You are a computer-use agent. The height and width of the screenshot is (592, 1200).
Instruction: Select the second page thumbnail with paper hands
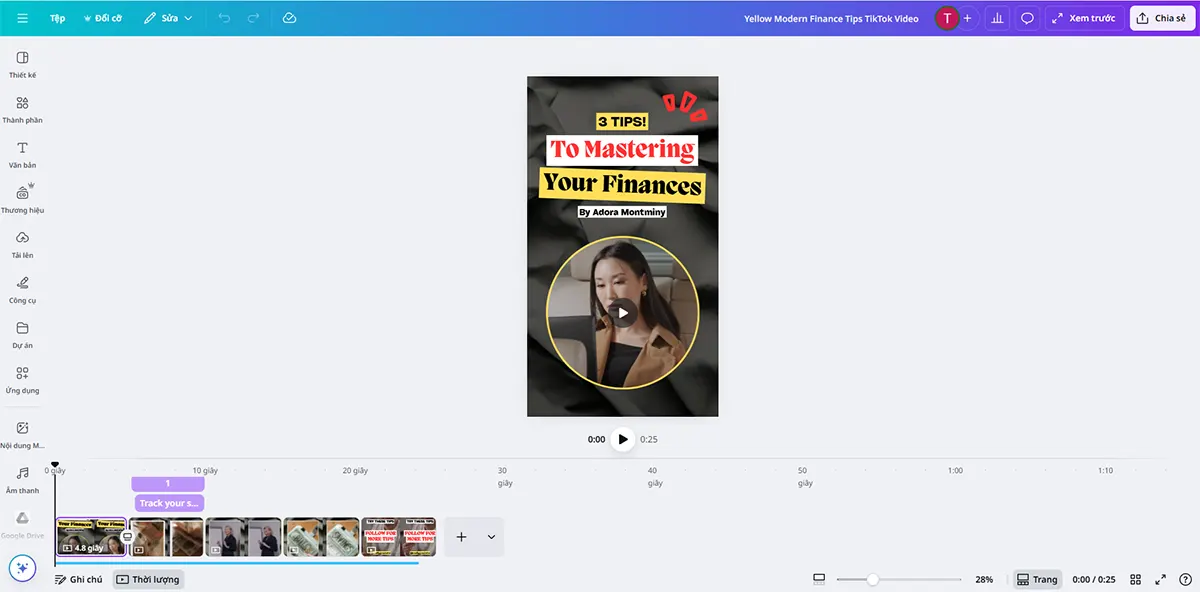(167, 537)
